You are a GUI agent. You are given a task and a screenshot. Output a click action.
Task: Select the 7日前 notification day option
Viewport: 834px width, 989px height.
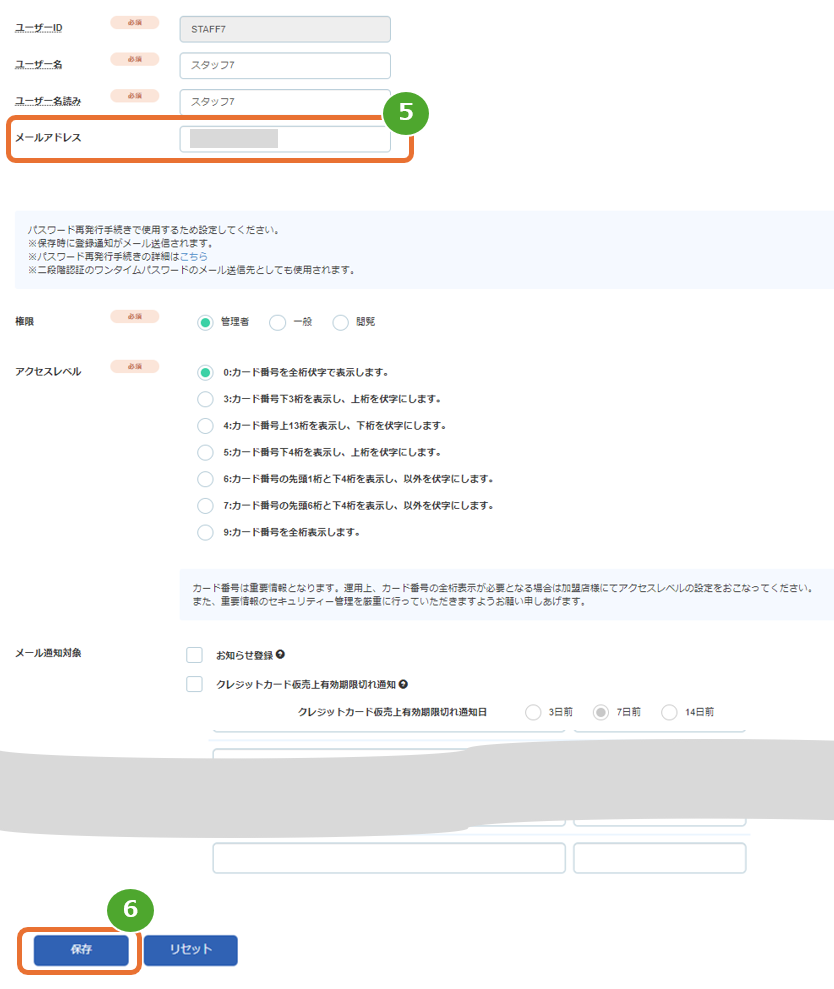[601, 712]
